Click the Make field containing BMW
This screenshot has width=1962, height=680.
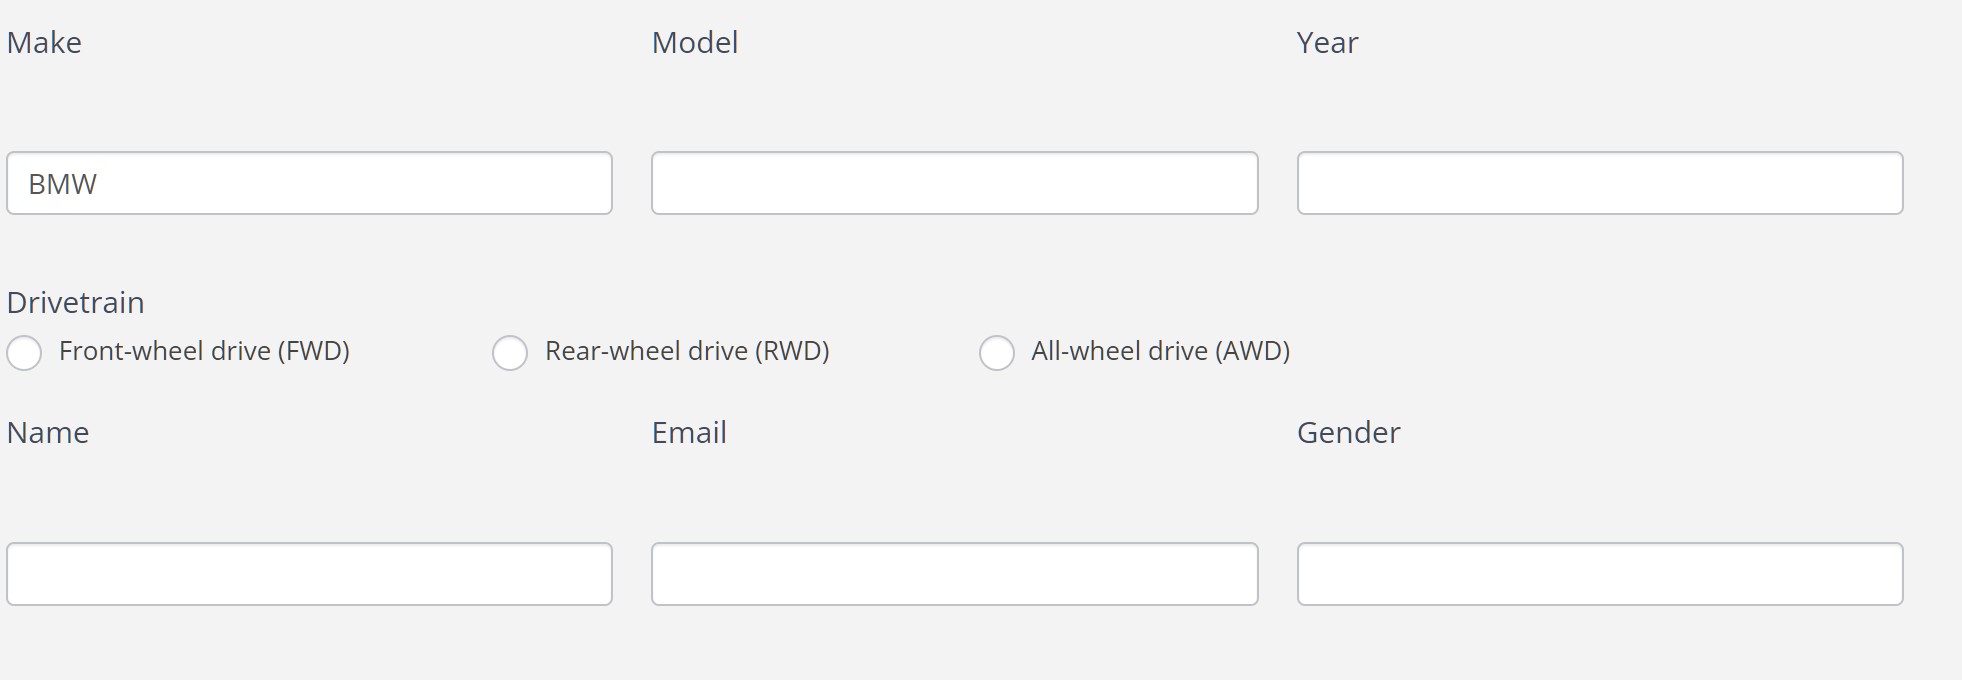[309, 183]
